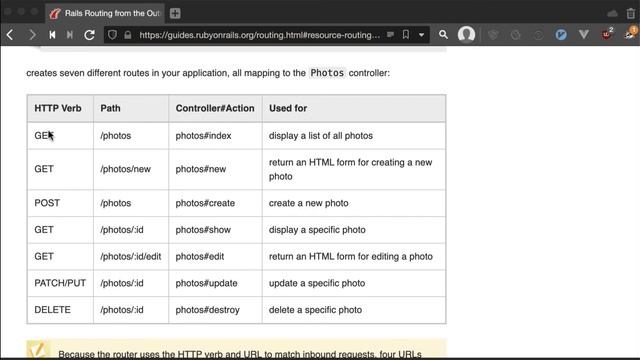The image size is (640, 360).
Task: Click the photos#edit cell
Action: [x=215, y=256]
